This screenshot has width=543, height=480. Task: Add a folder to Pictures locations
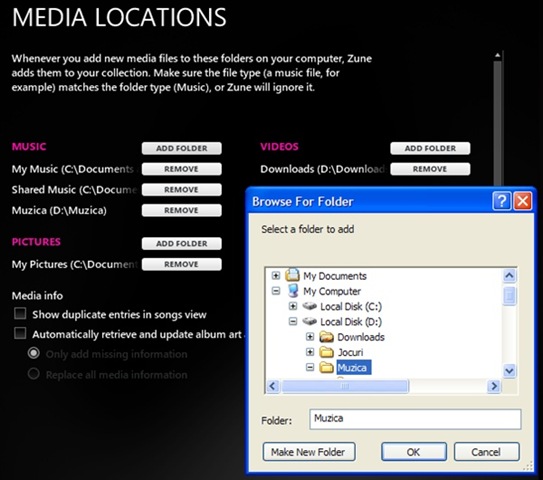[181, 243]
